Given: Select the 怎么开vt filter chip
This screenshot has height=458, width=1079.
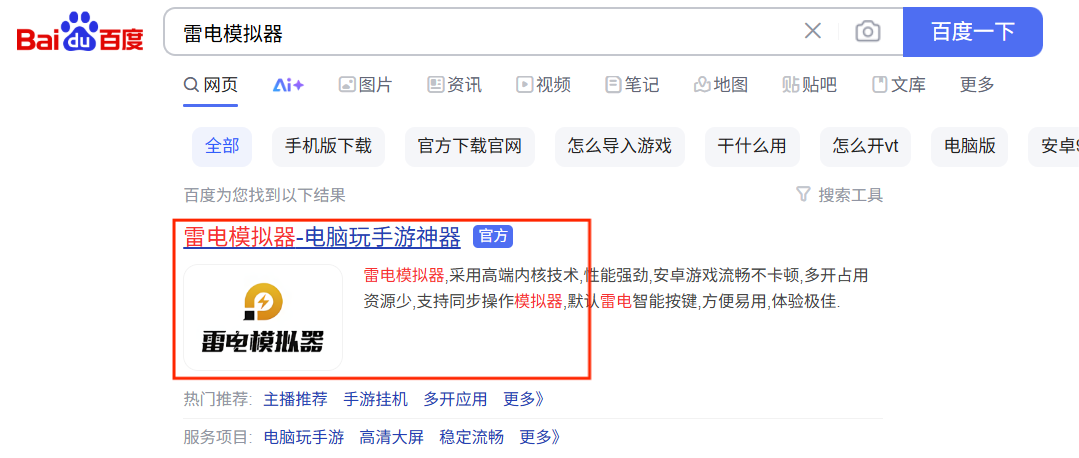Looking at the screenshot, I should click(x=865, y=146).
